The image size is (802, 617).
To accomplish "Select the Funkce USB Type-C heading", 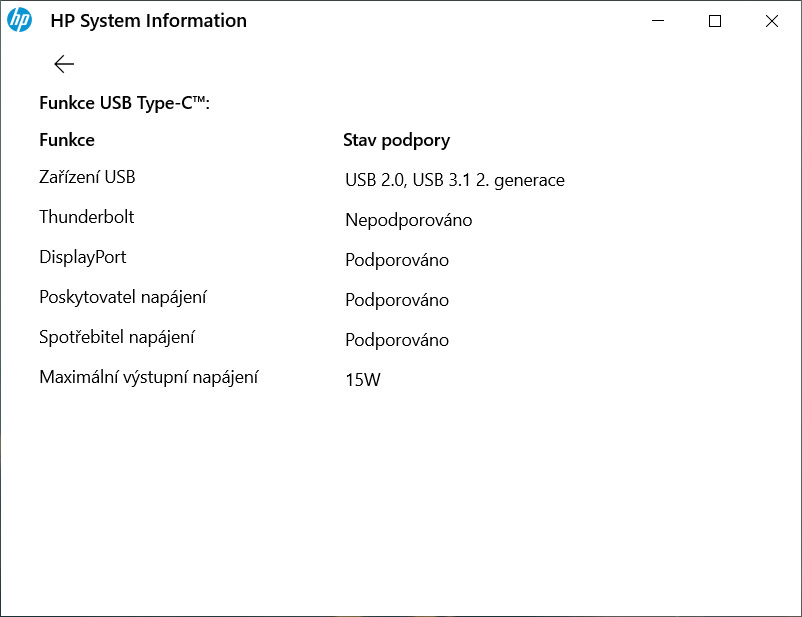I will click(124, 103).
